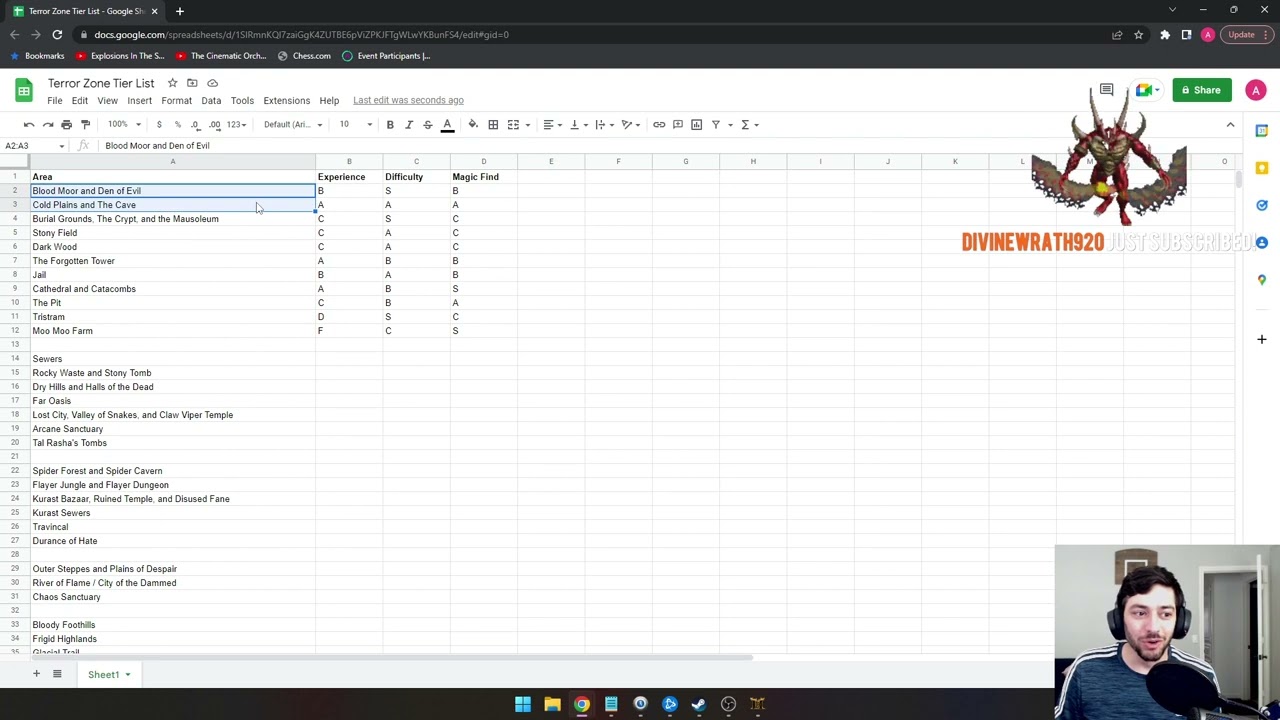This screenshot has width=1280, height=720.
Task: Open Google Keep side panel
Action: pos(1262,168)
